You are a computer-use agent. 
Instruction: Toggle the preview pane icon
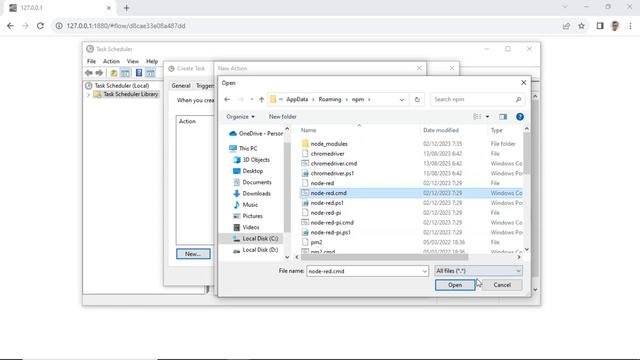503,117
